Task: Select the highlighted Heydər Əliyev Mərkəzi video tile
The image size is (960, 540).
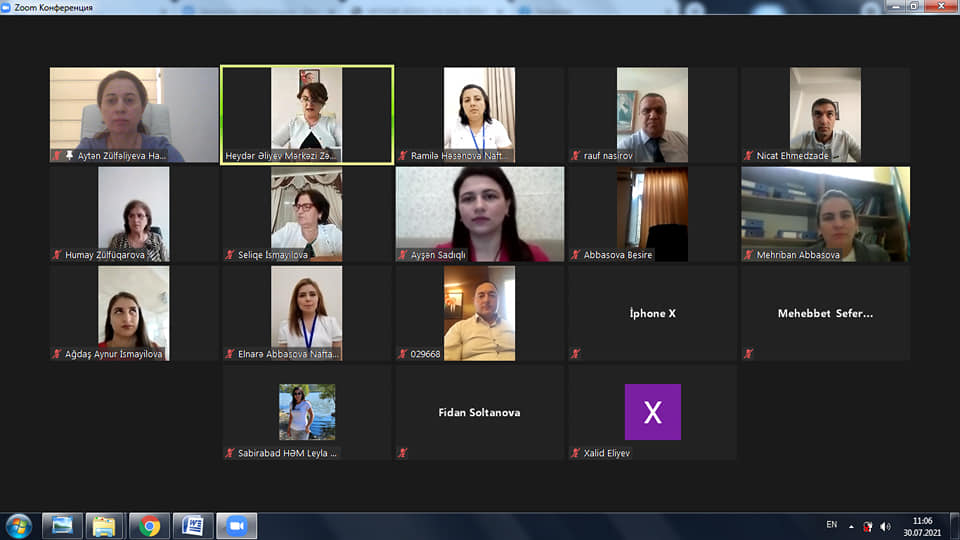Action: pos(307,114)
